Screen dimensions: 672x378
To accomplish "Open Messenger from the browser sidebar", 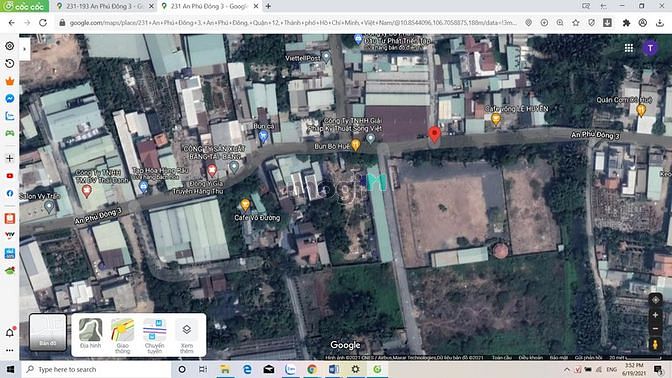I will [x=9, y=99].
